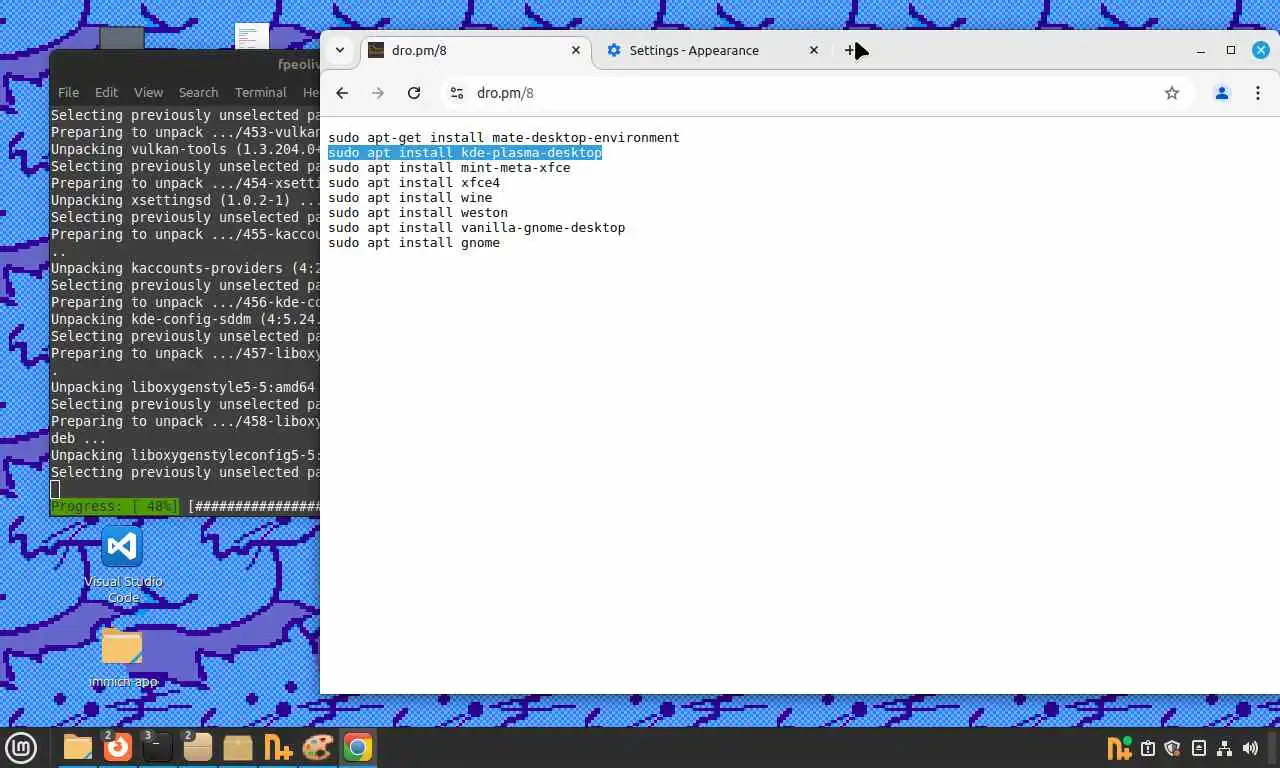
Task: Minimize the Chrome window
Action: point(1201,50)
